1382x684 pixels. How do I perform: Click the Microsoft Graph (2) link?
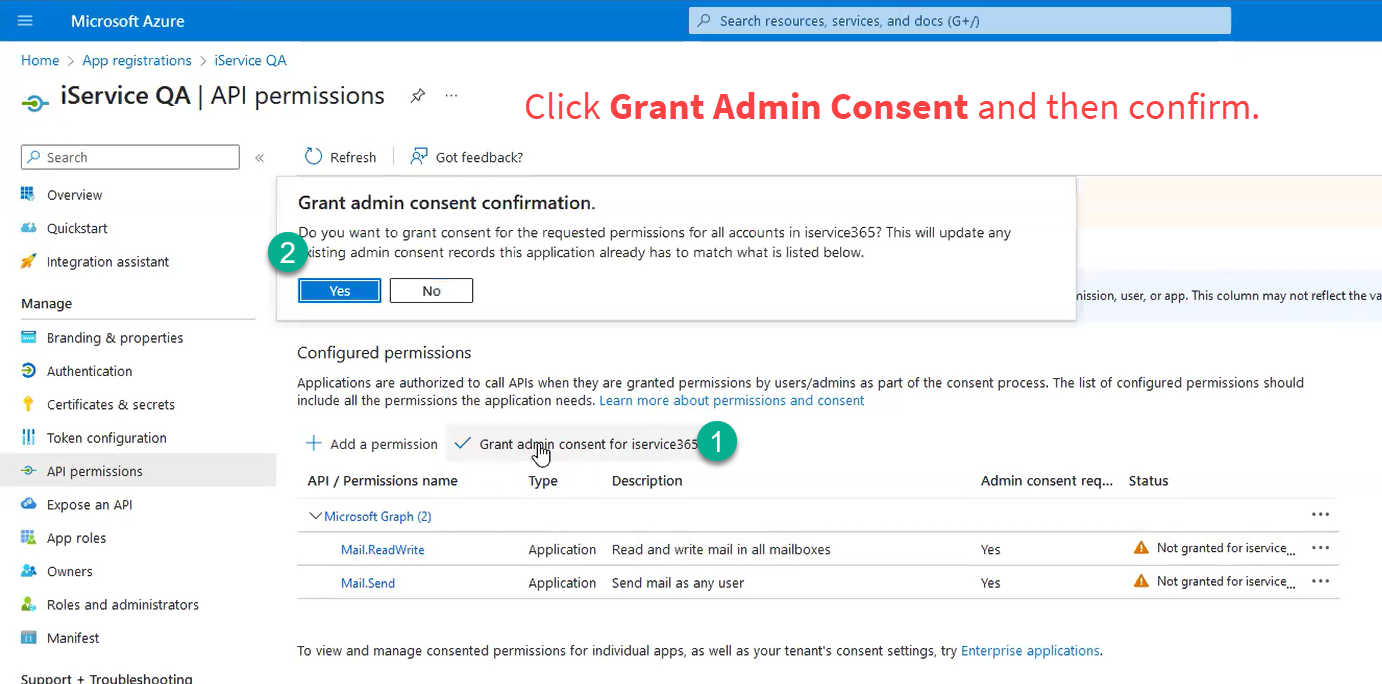[378, 516]
